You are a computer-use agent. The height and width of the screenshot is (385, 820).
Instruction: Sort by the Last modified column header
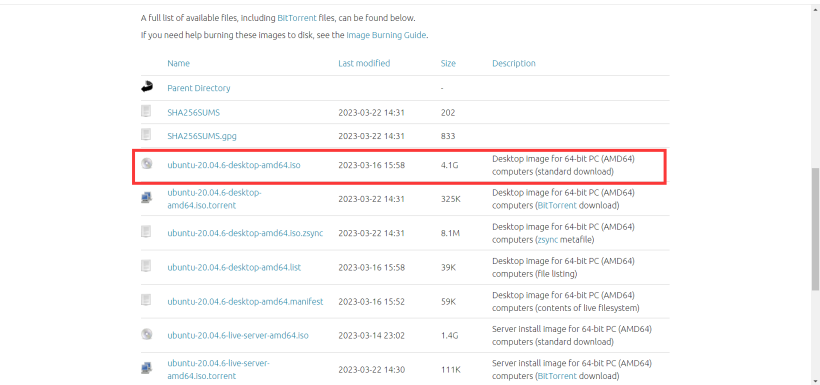(364, 63)
